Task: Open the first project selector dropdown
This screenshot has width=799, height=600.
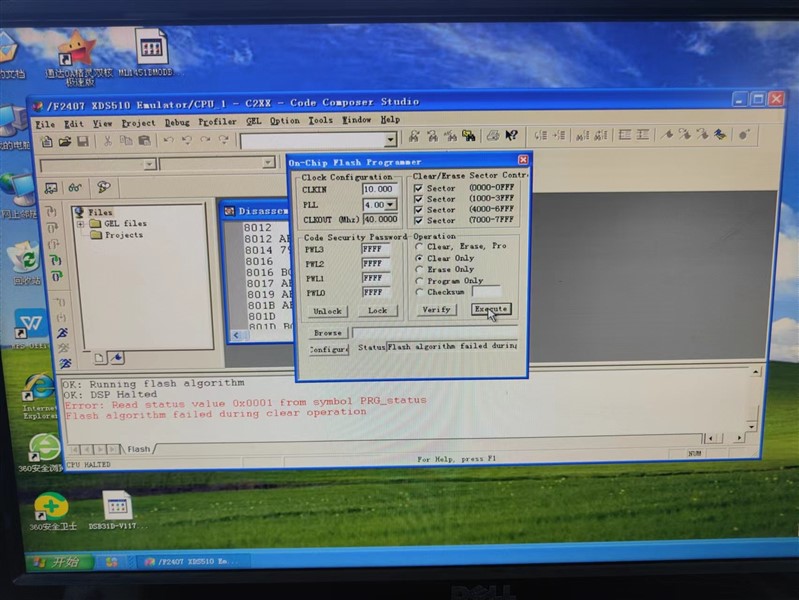Action: click(x=149, y=164)
